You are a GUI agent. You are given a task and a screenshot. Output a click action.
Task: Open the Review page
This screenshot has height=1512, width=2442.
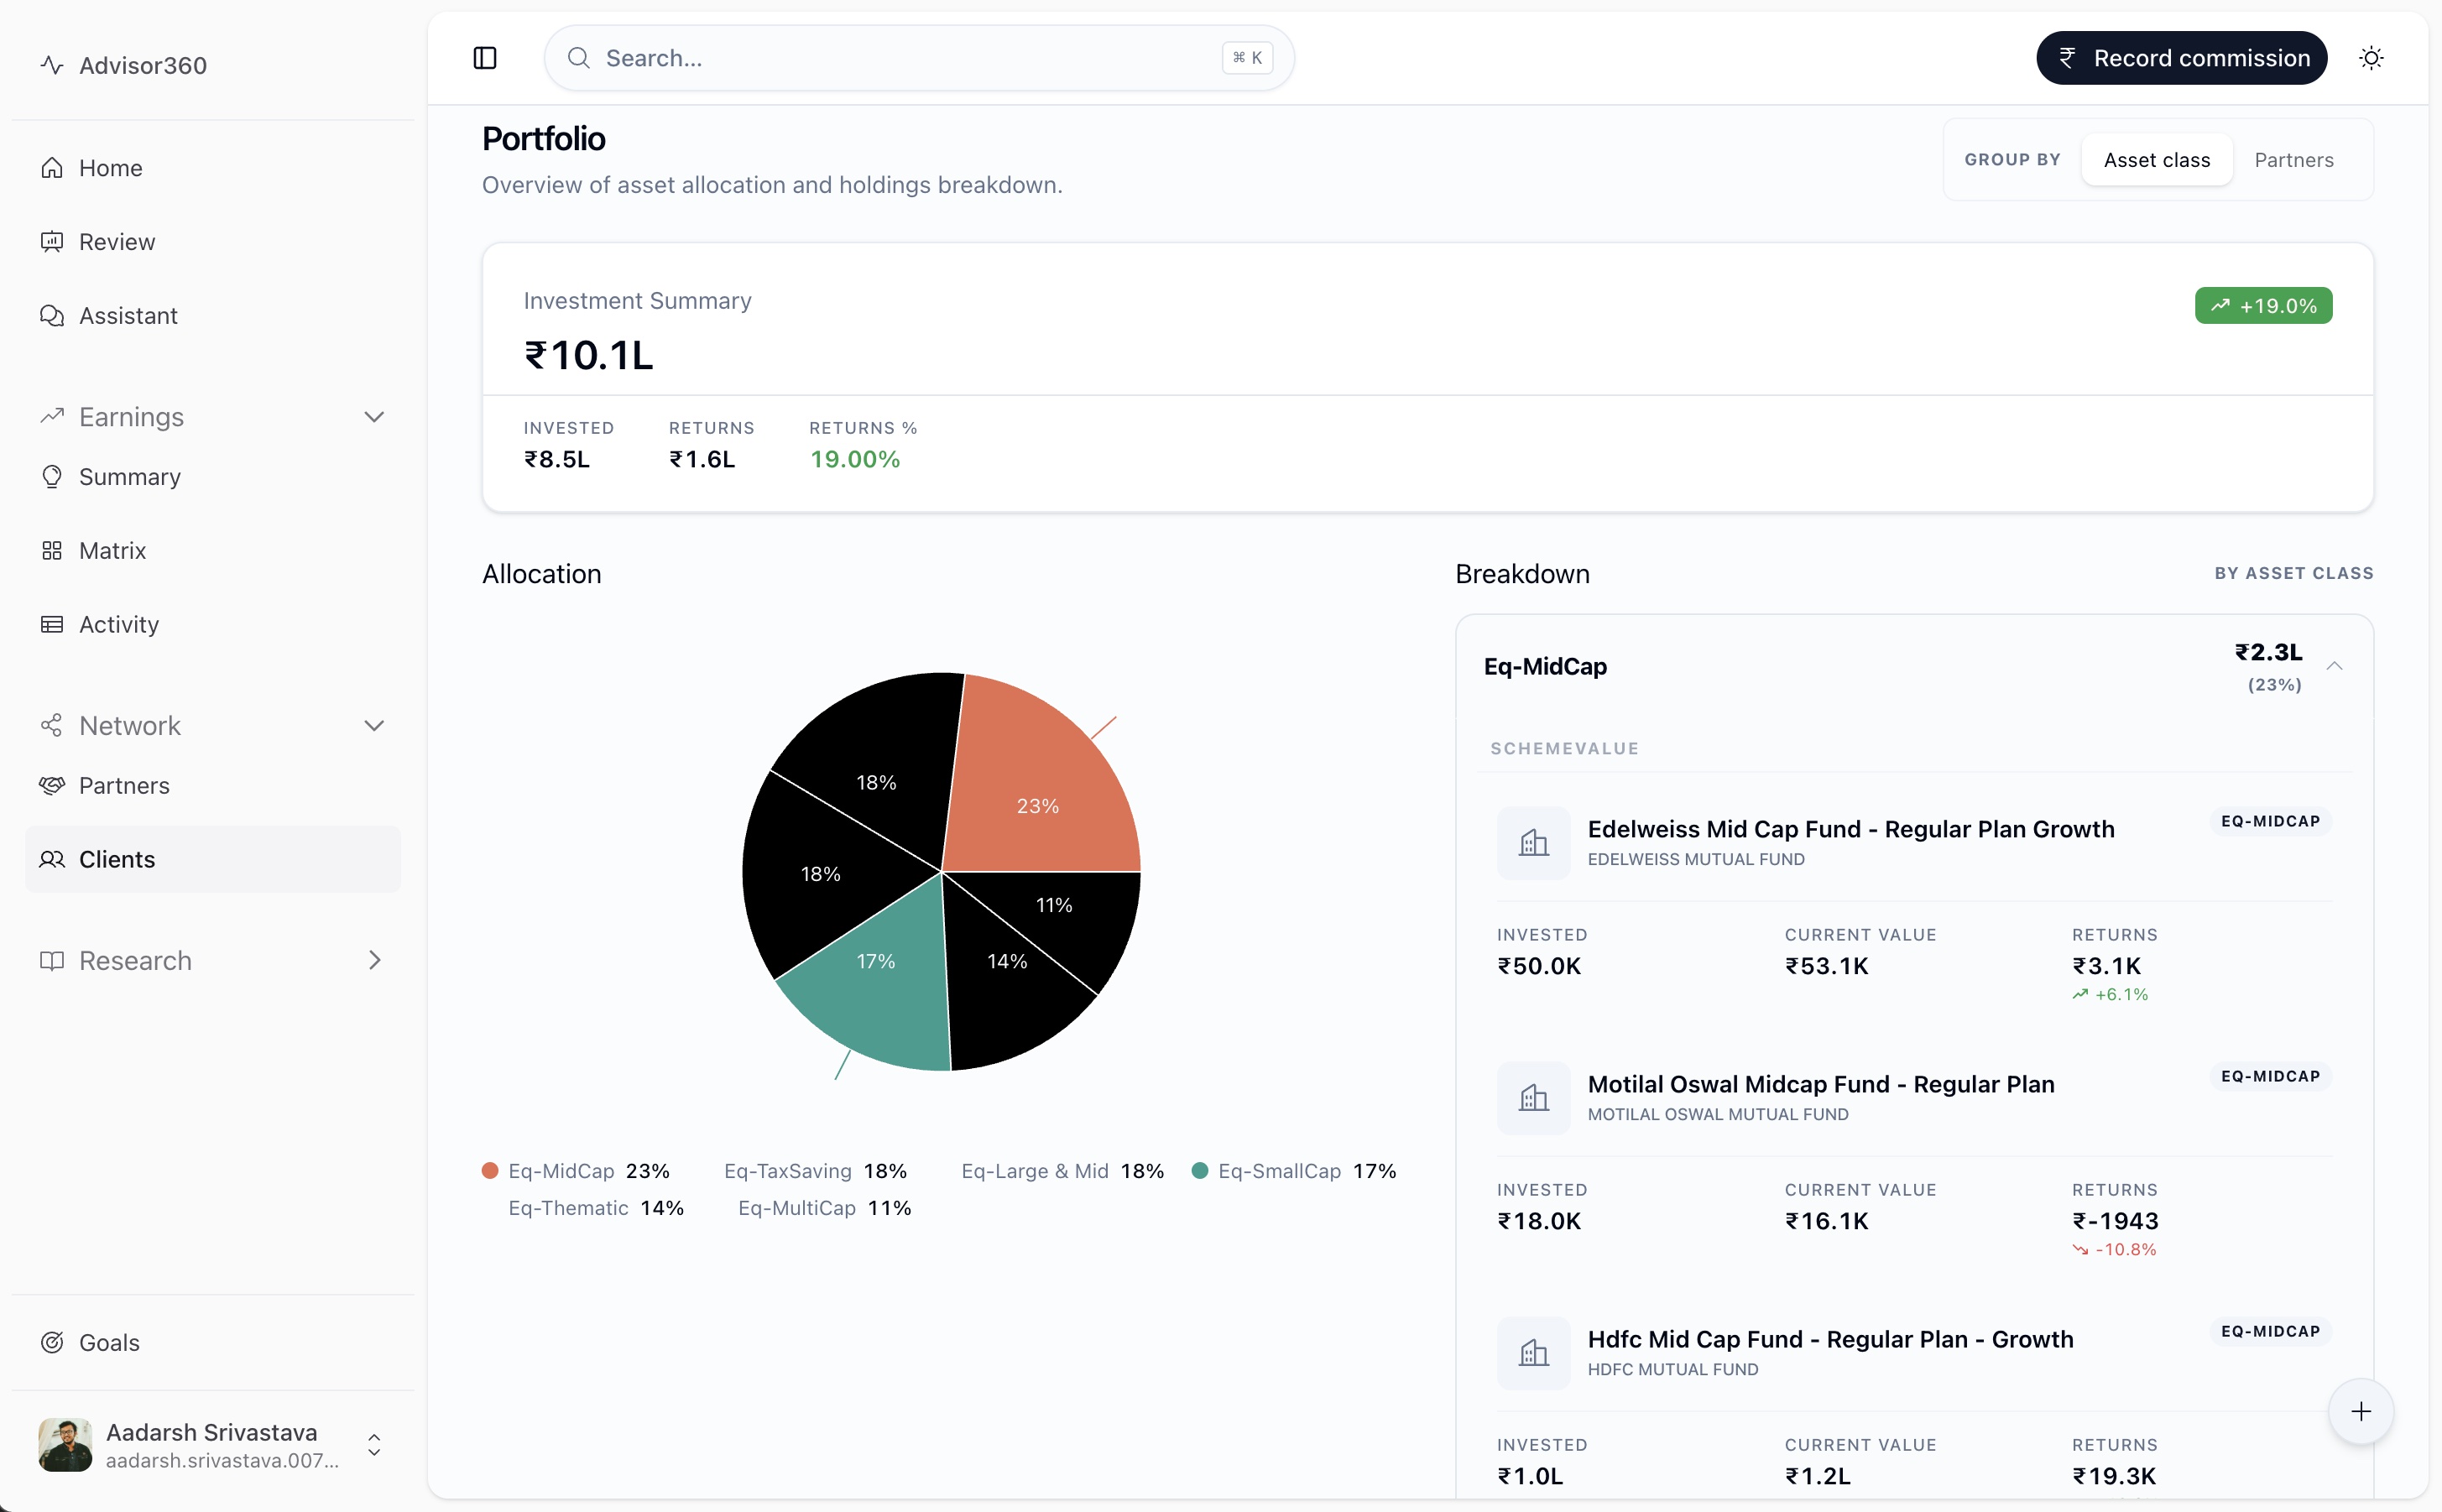click(213, 242)
